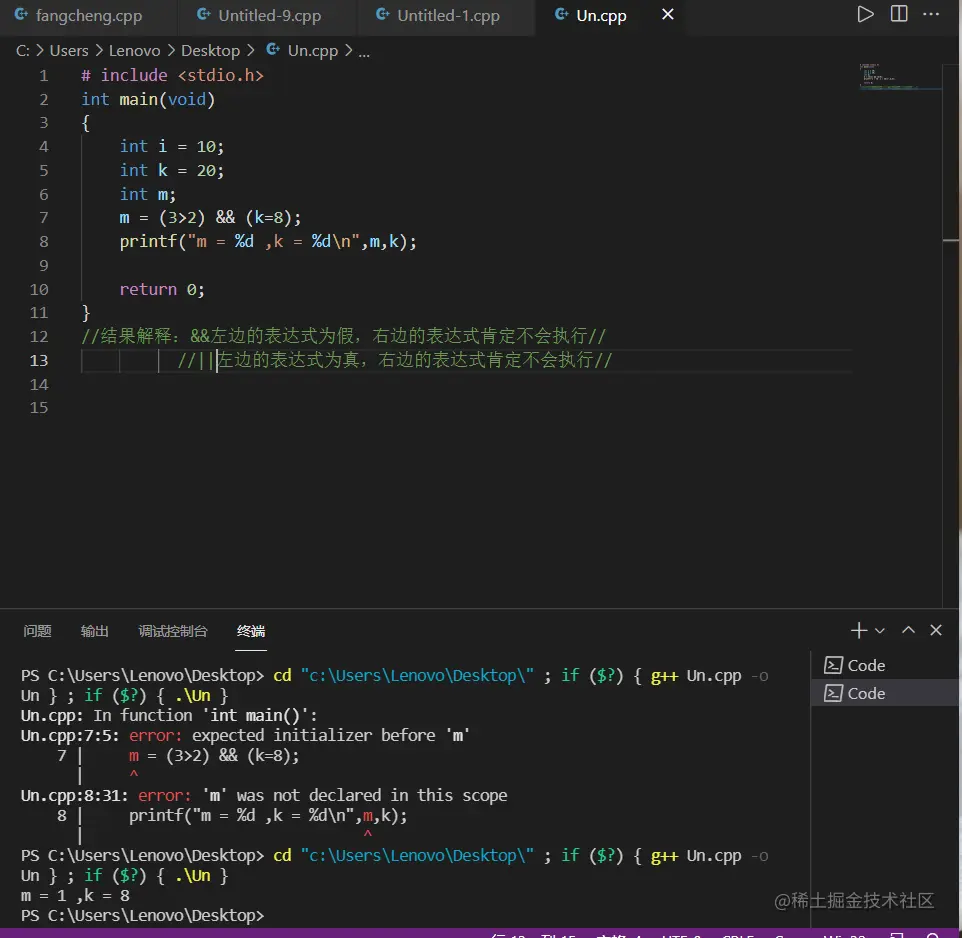Click line number 13 in the gutter
962x938 pixels.
(39, 361)
